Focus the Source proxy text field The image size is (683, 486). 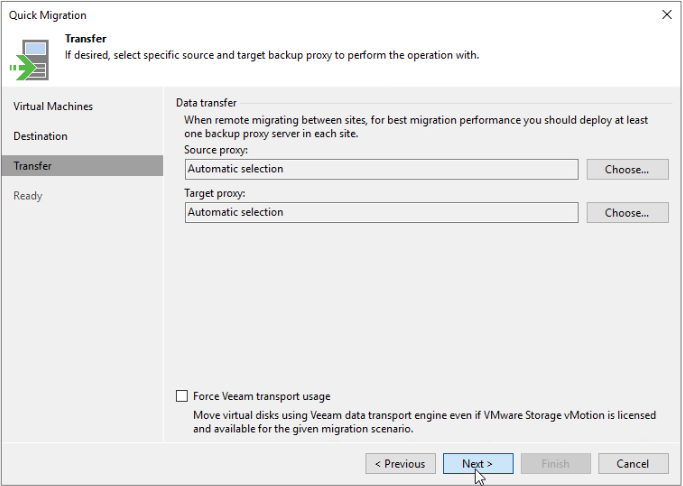point(382,169)
